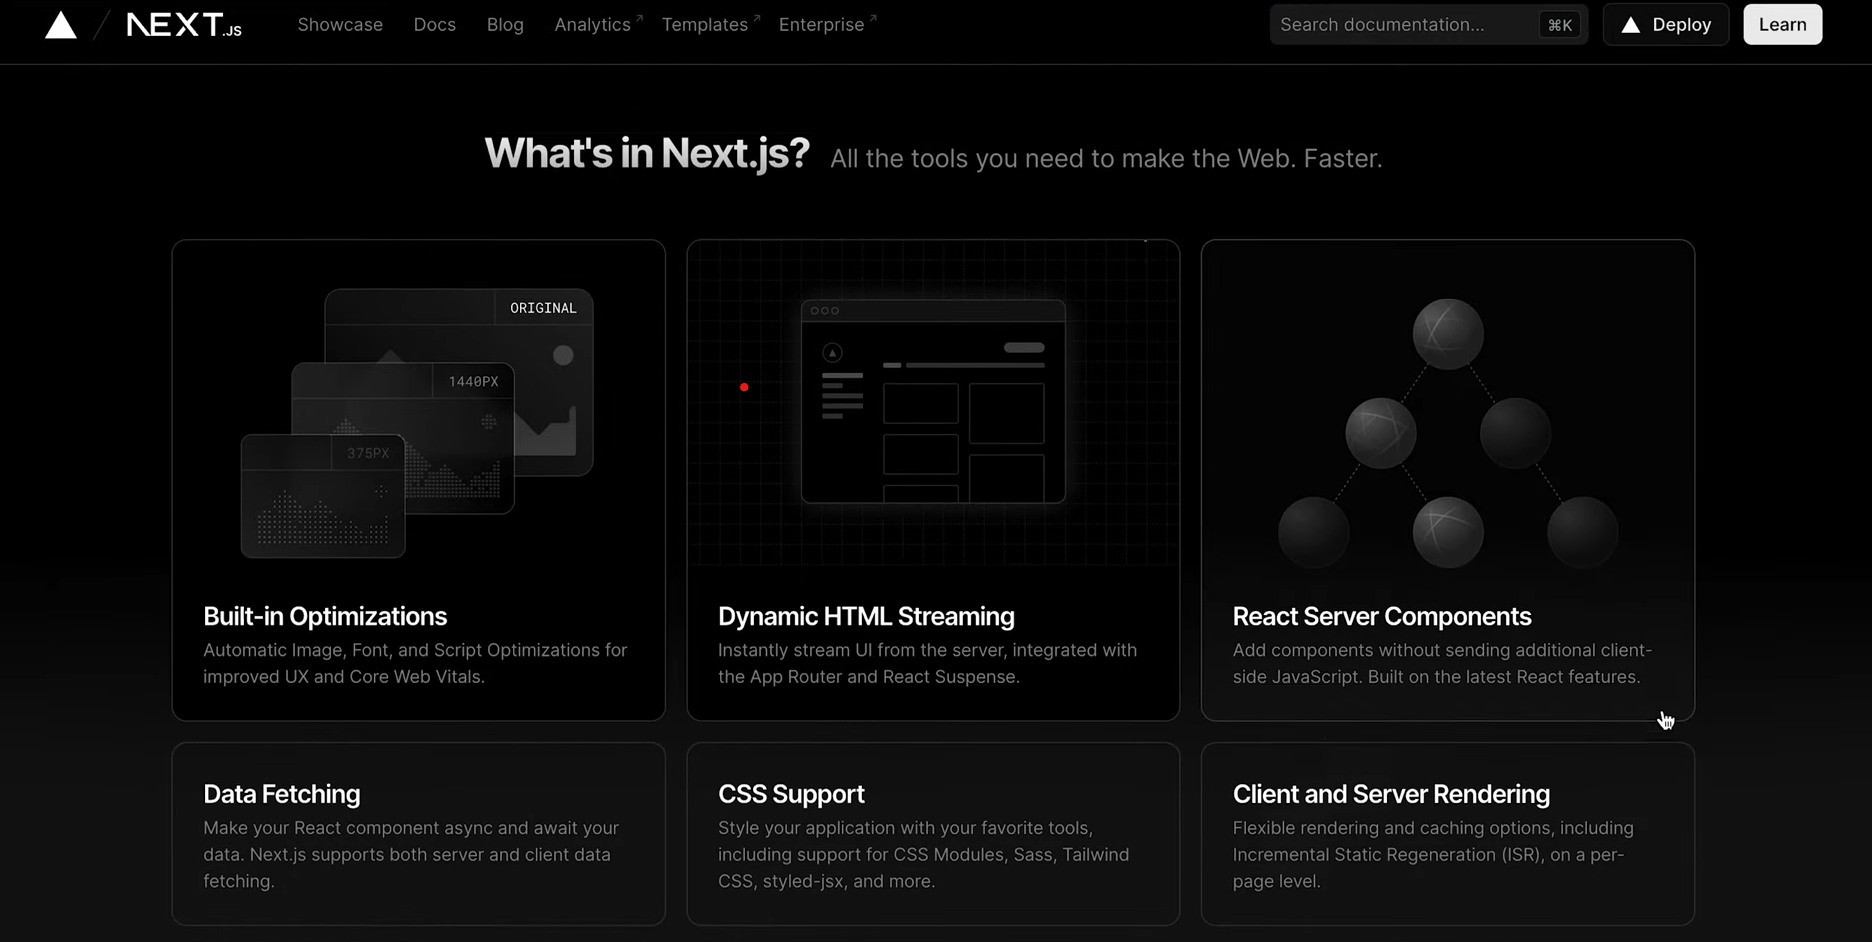Click the stacked image sizes illustration
Screen dimensions: 1872x942
click(x=418, y=422)
